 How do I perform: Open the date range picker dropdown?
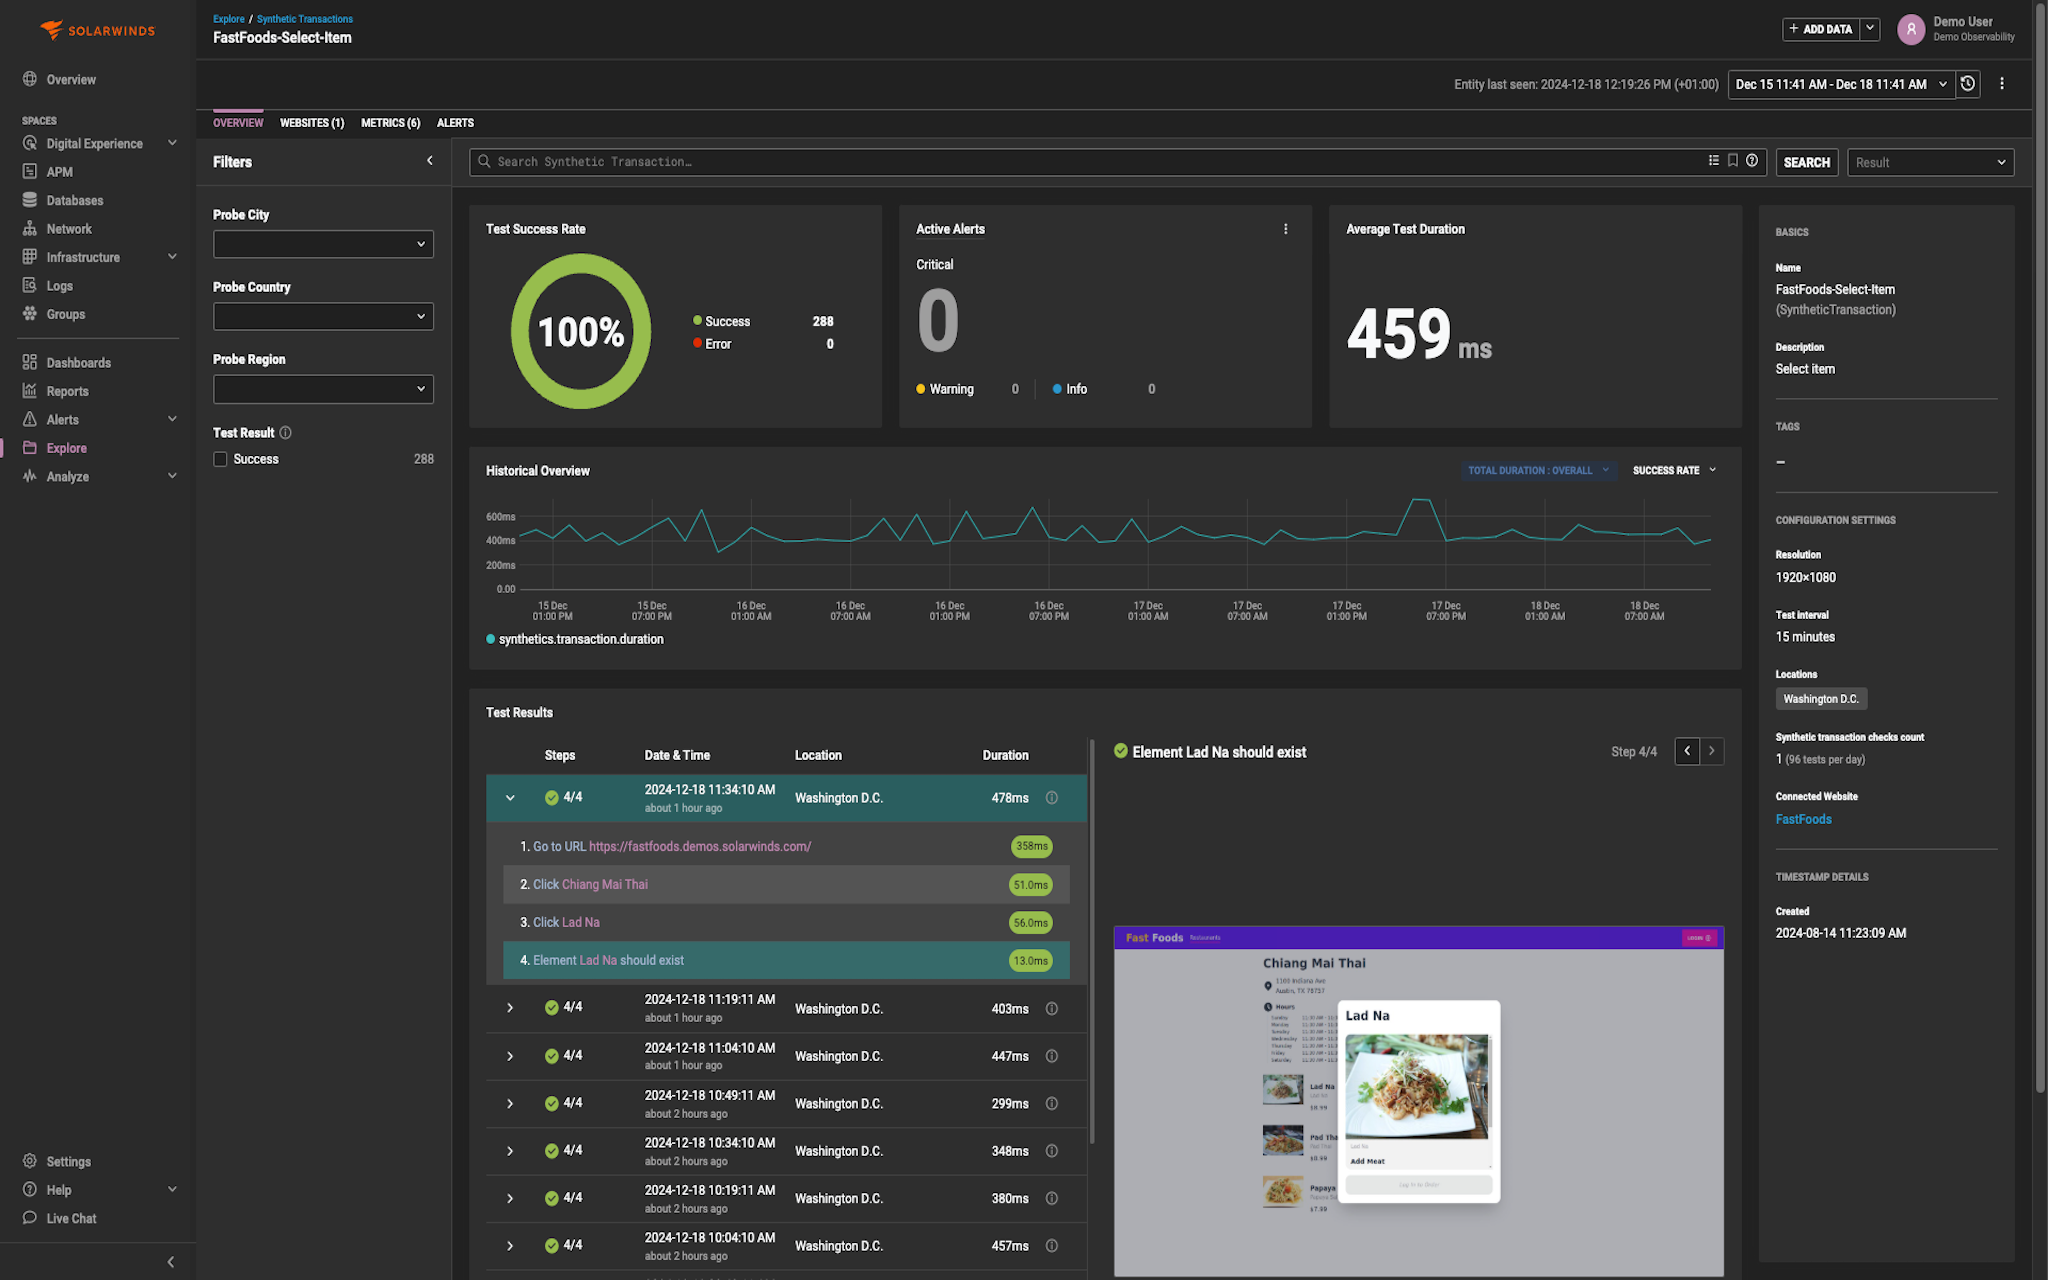[x=1841, y=84]
